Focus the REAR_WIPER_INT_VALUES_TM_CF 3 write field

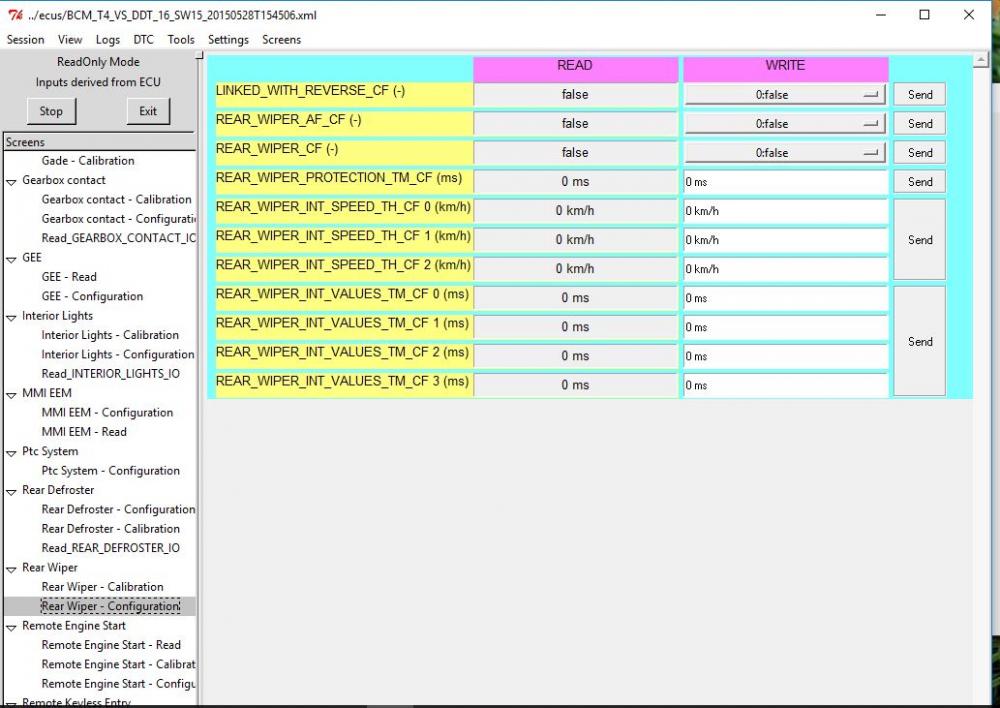click(x=786, y=385)
